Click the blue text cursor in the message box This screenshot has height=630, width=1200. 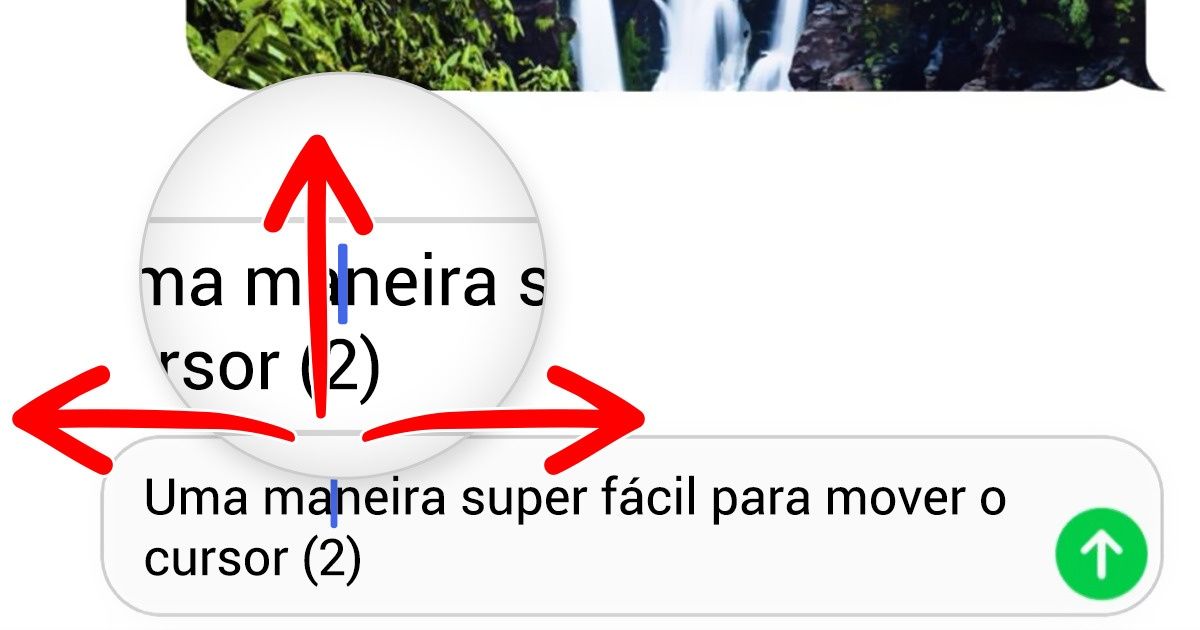click(x=333, y=501)
